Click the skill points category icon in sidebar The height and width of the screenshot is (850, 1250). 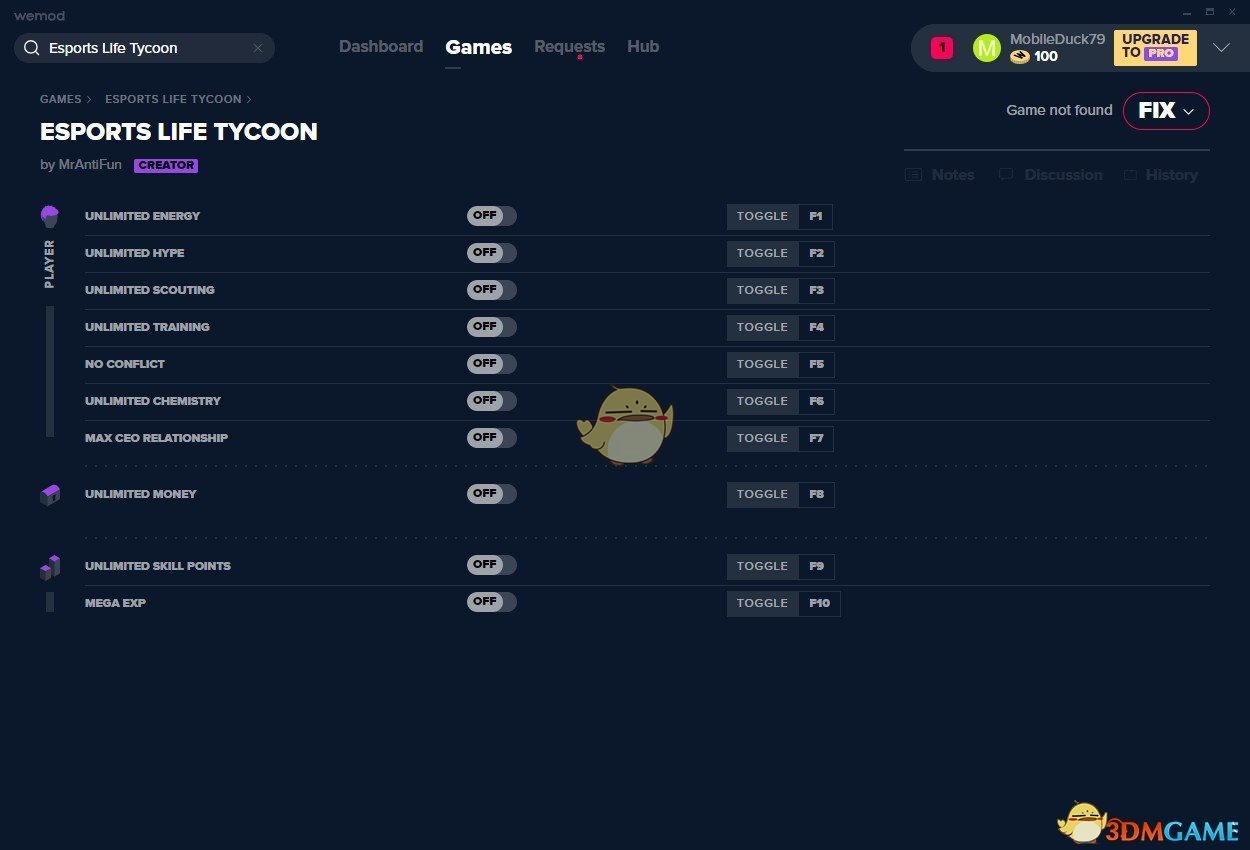click(50, 566)
